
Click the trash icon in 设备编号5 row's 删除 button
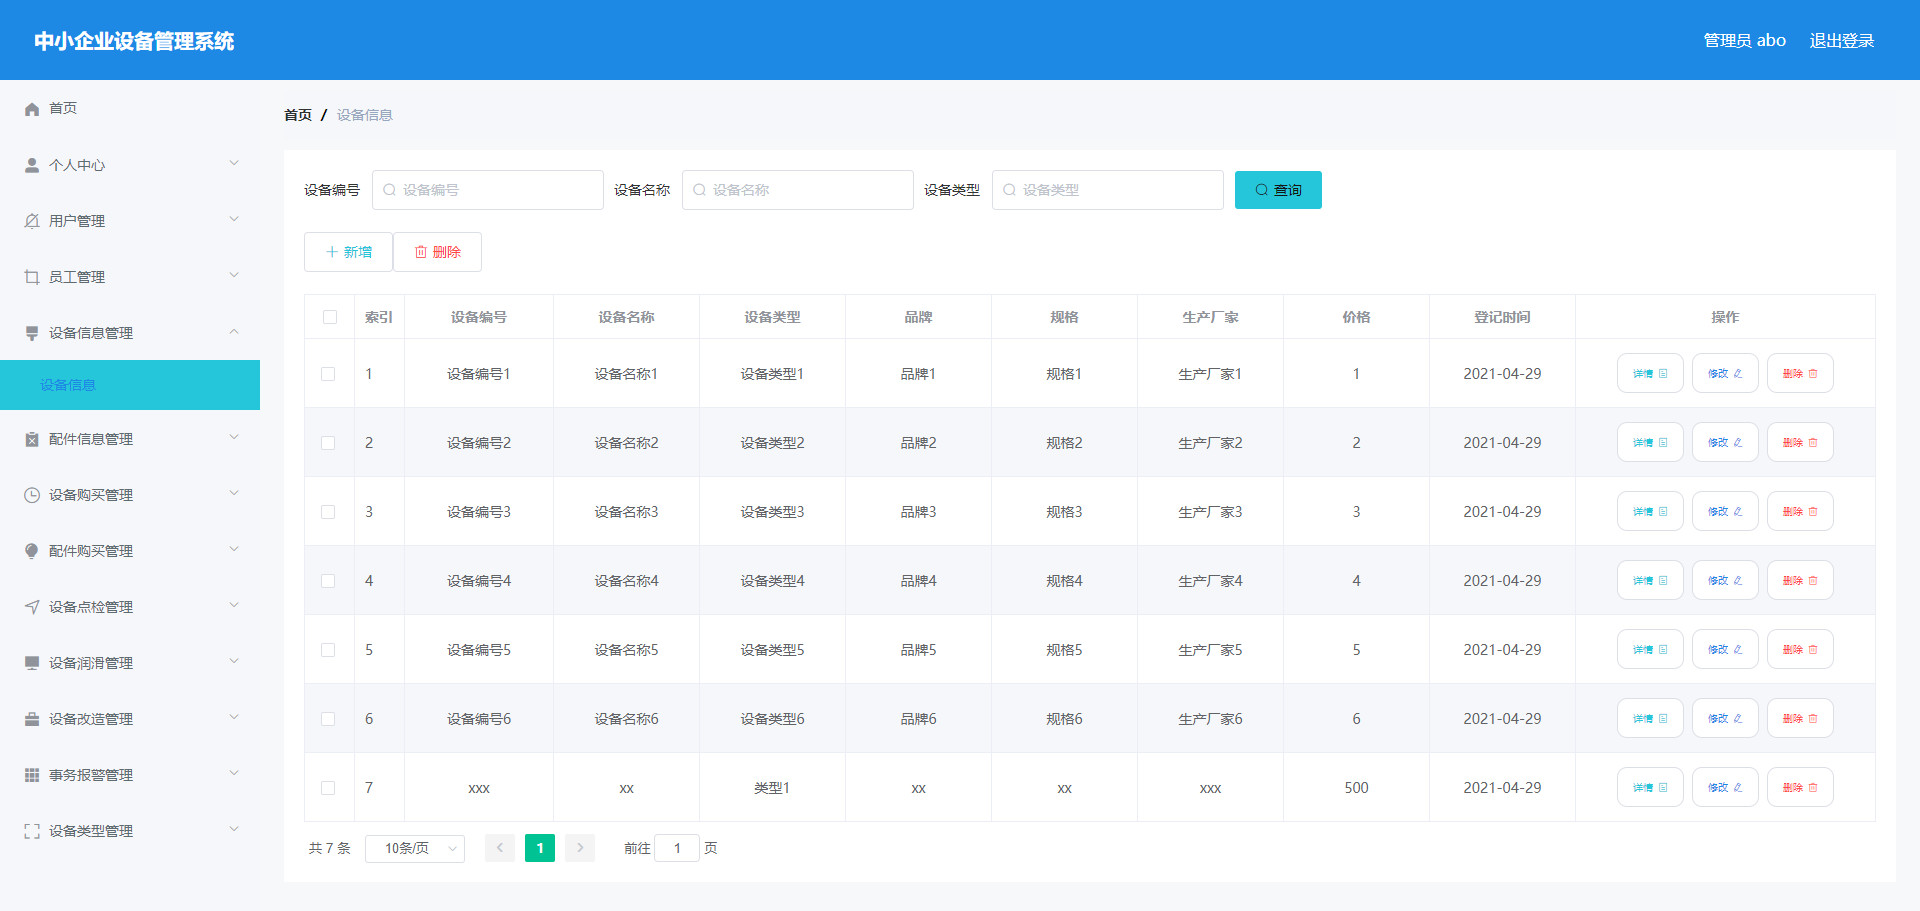[x=1813, y=650]
